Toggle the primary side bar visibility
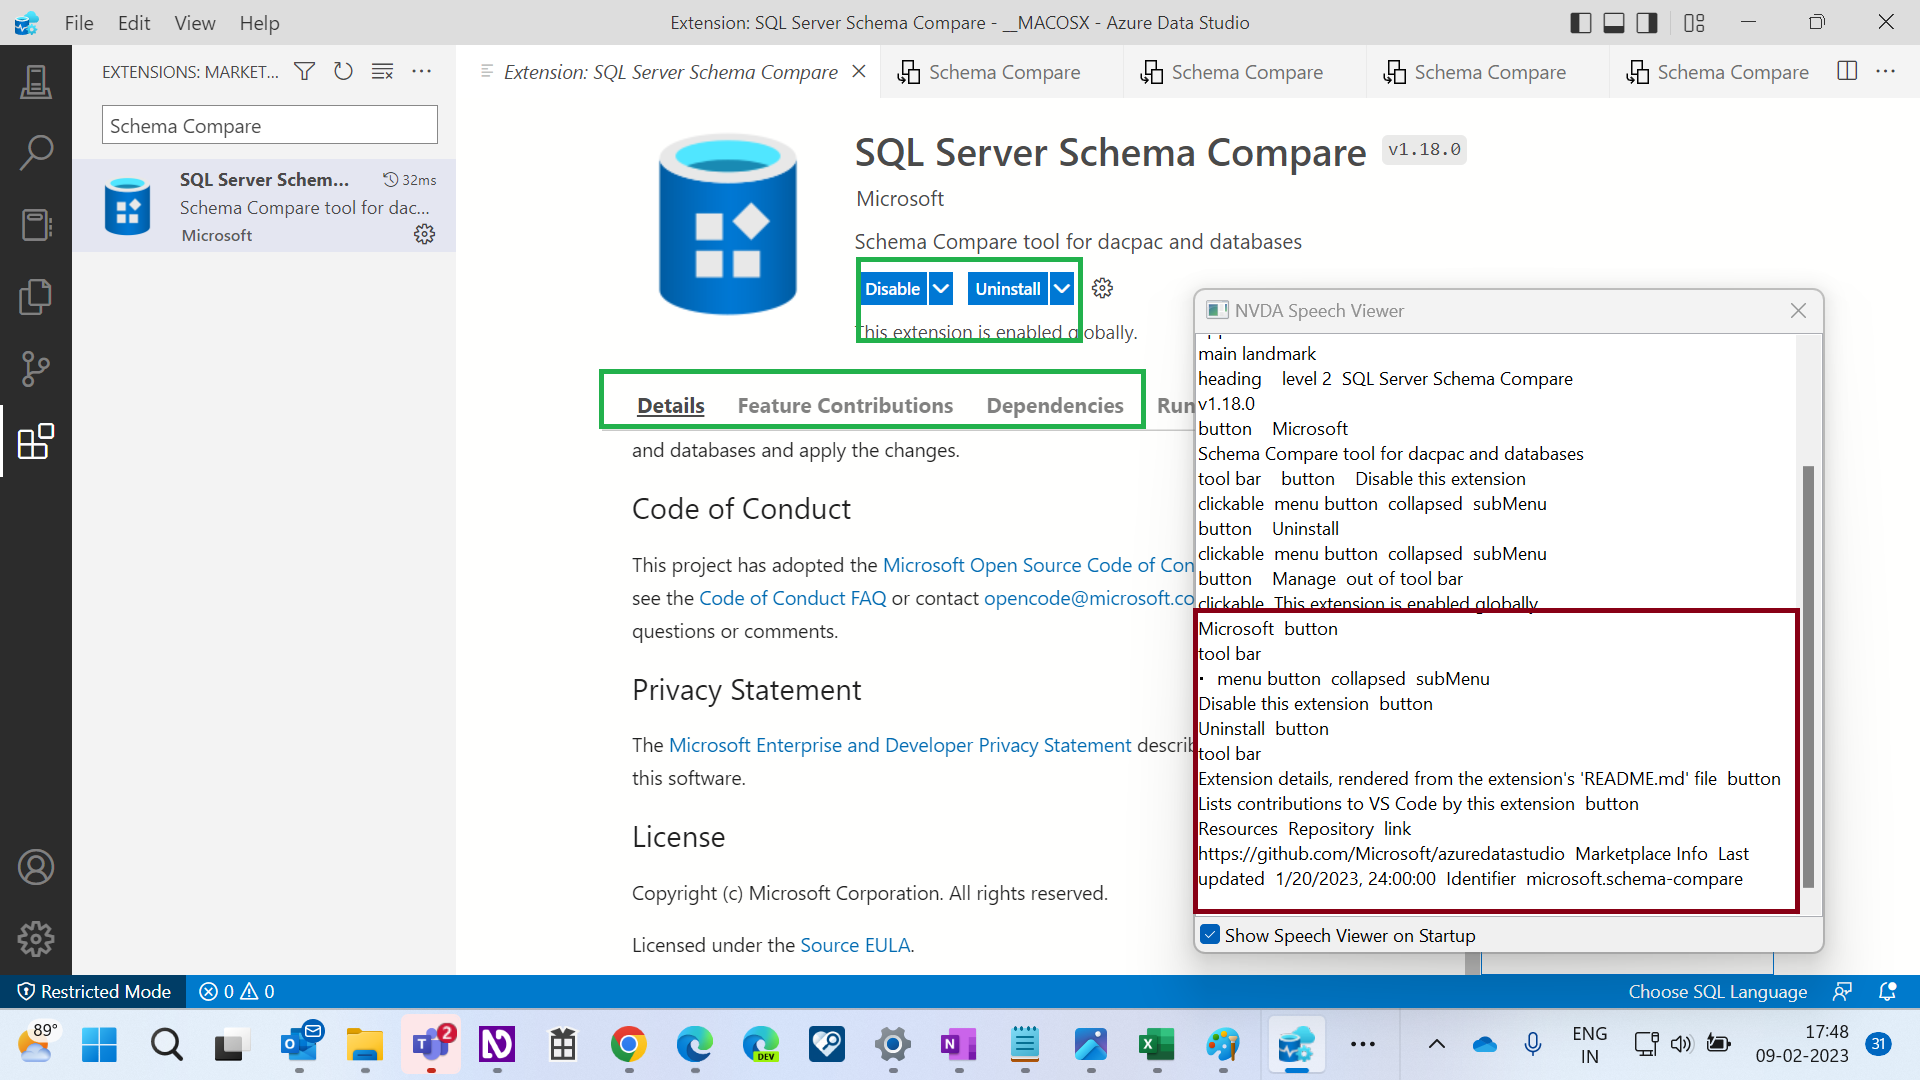Image resolution: width=1920 pixels, height=1080 pixels. 1581,22
